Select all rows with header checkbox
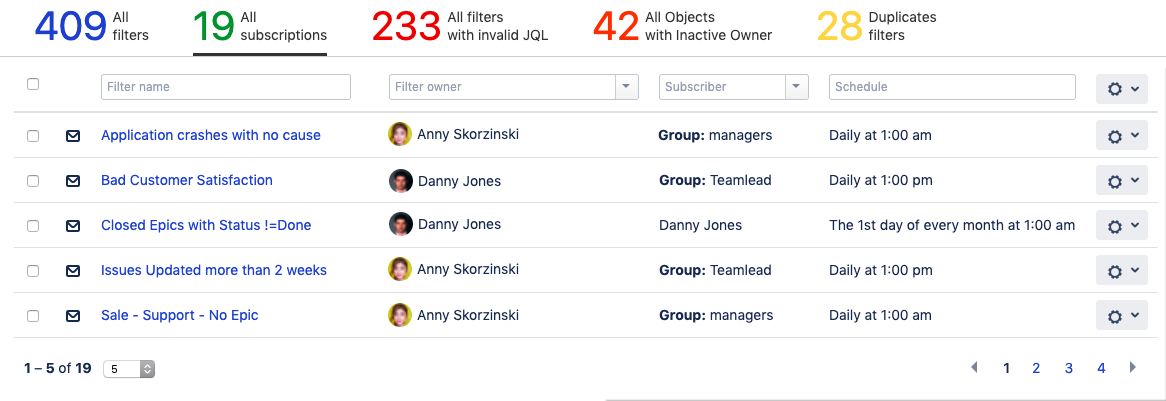 33,84
